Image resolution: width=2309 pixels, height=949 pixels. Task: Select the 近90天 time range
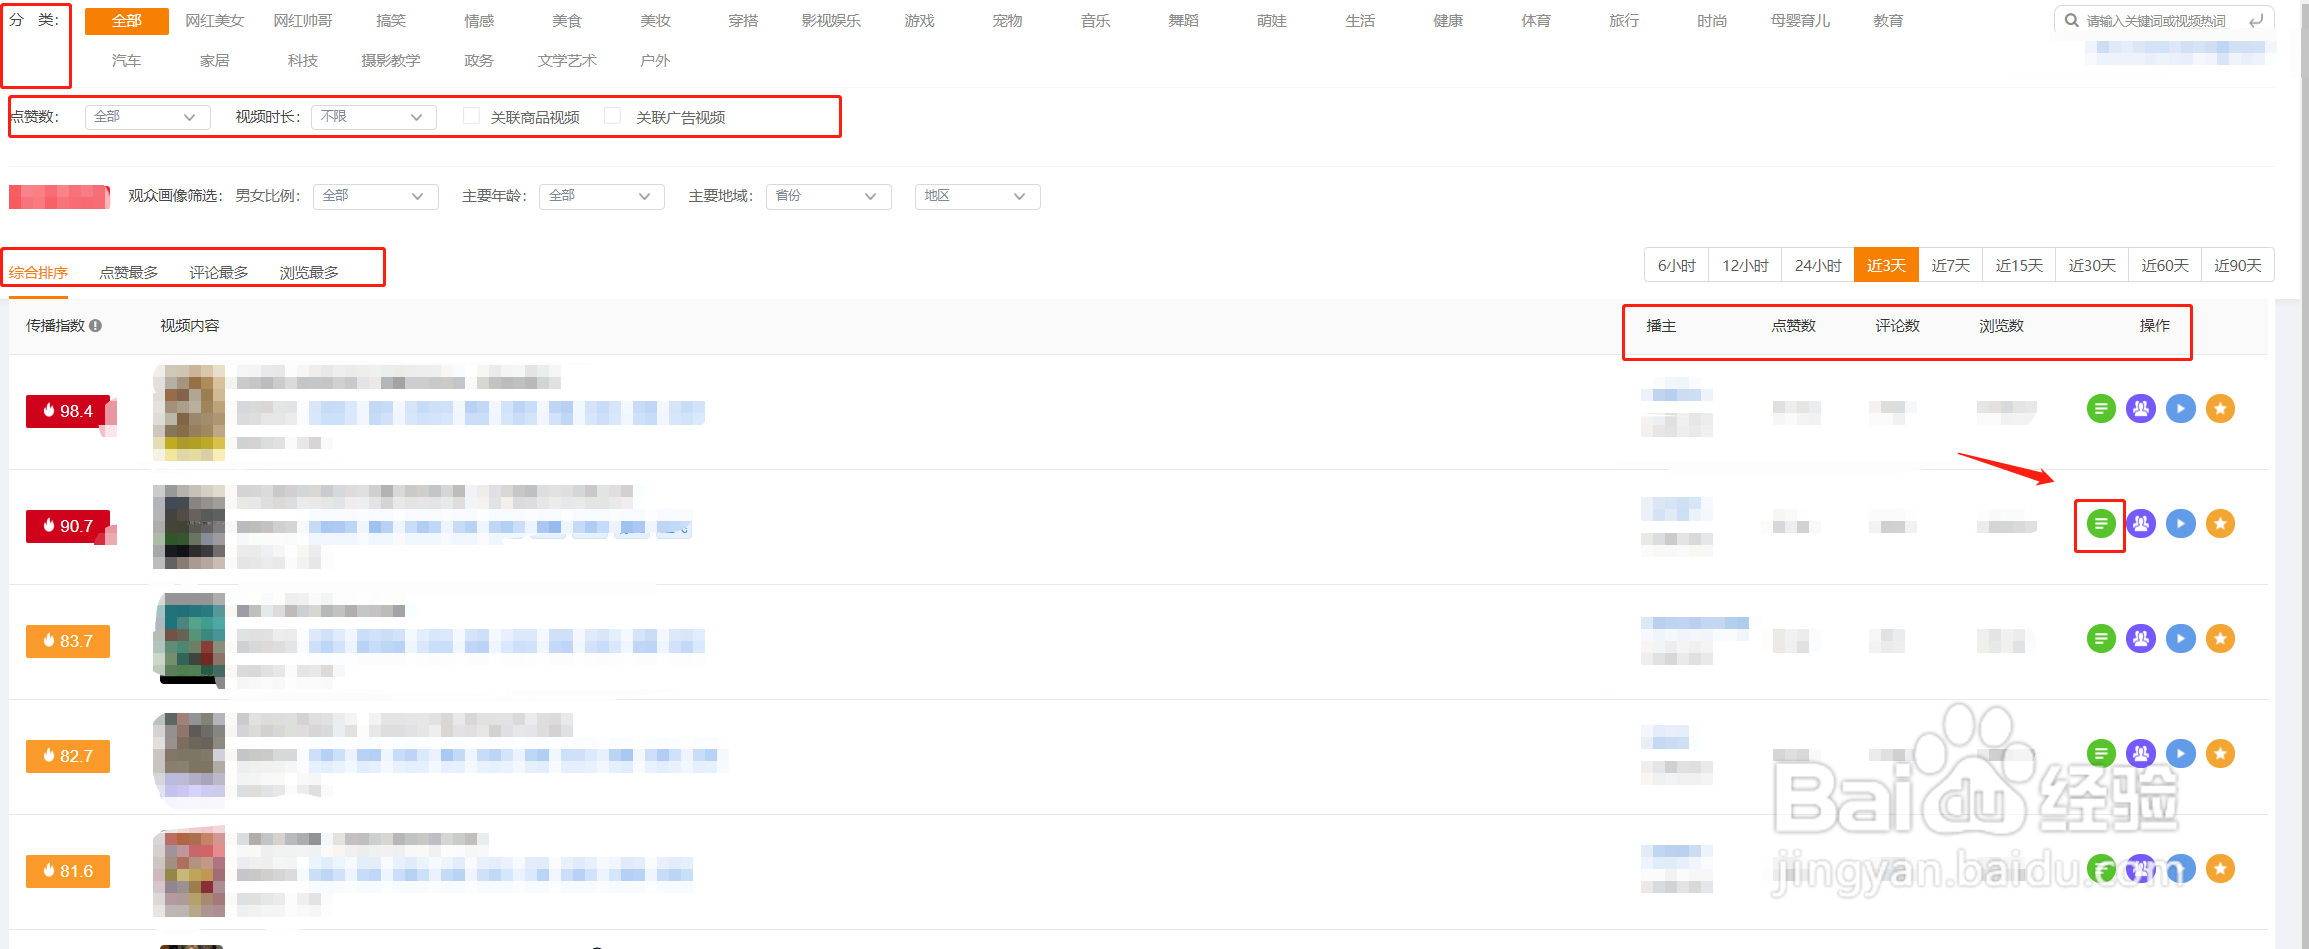(2238, 265)
